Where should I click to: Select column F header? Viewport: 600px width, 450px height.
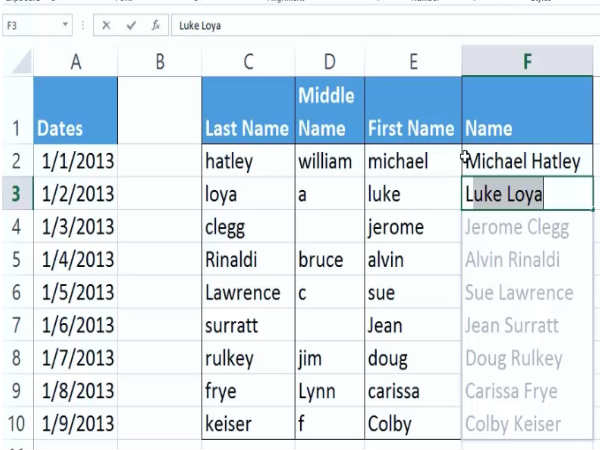527,62
